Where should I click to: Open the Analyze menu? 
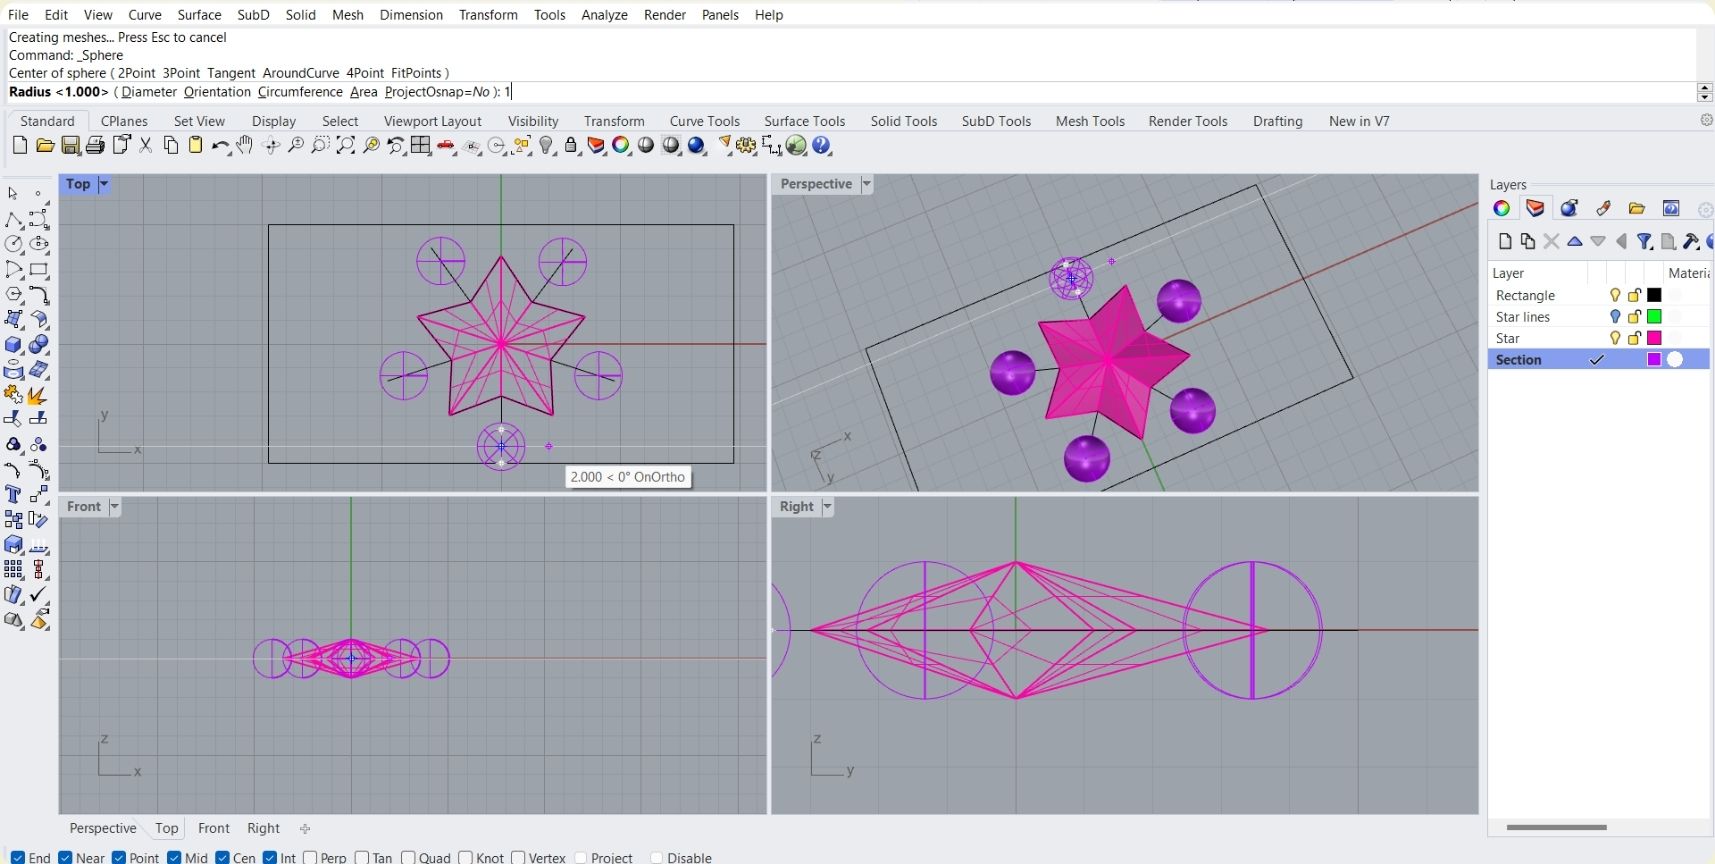(604, 15)
